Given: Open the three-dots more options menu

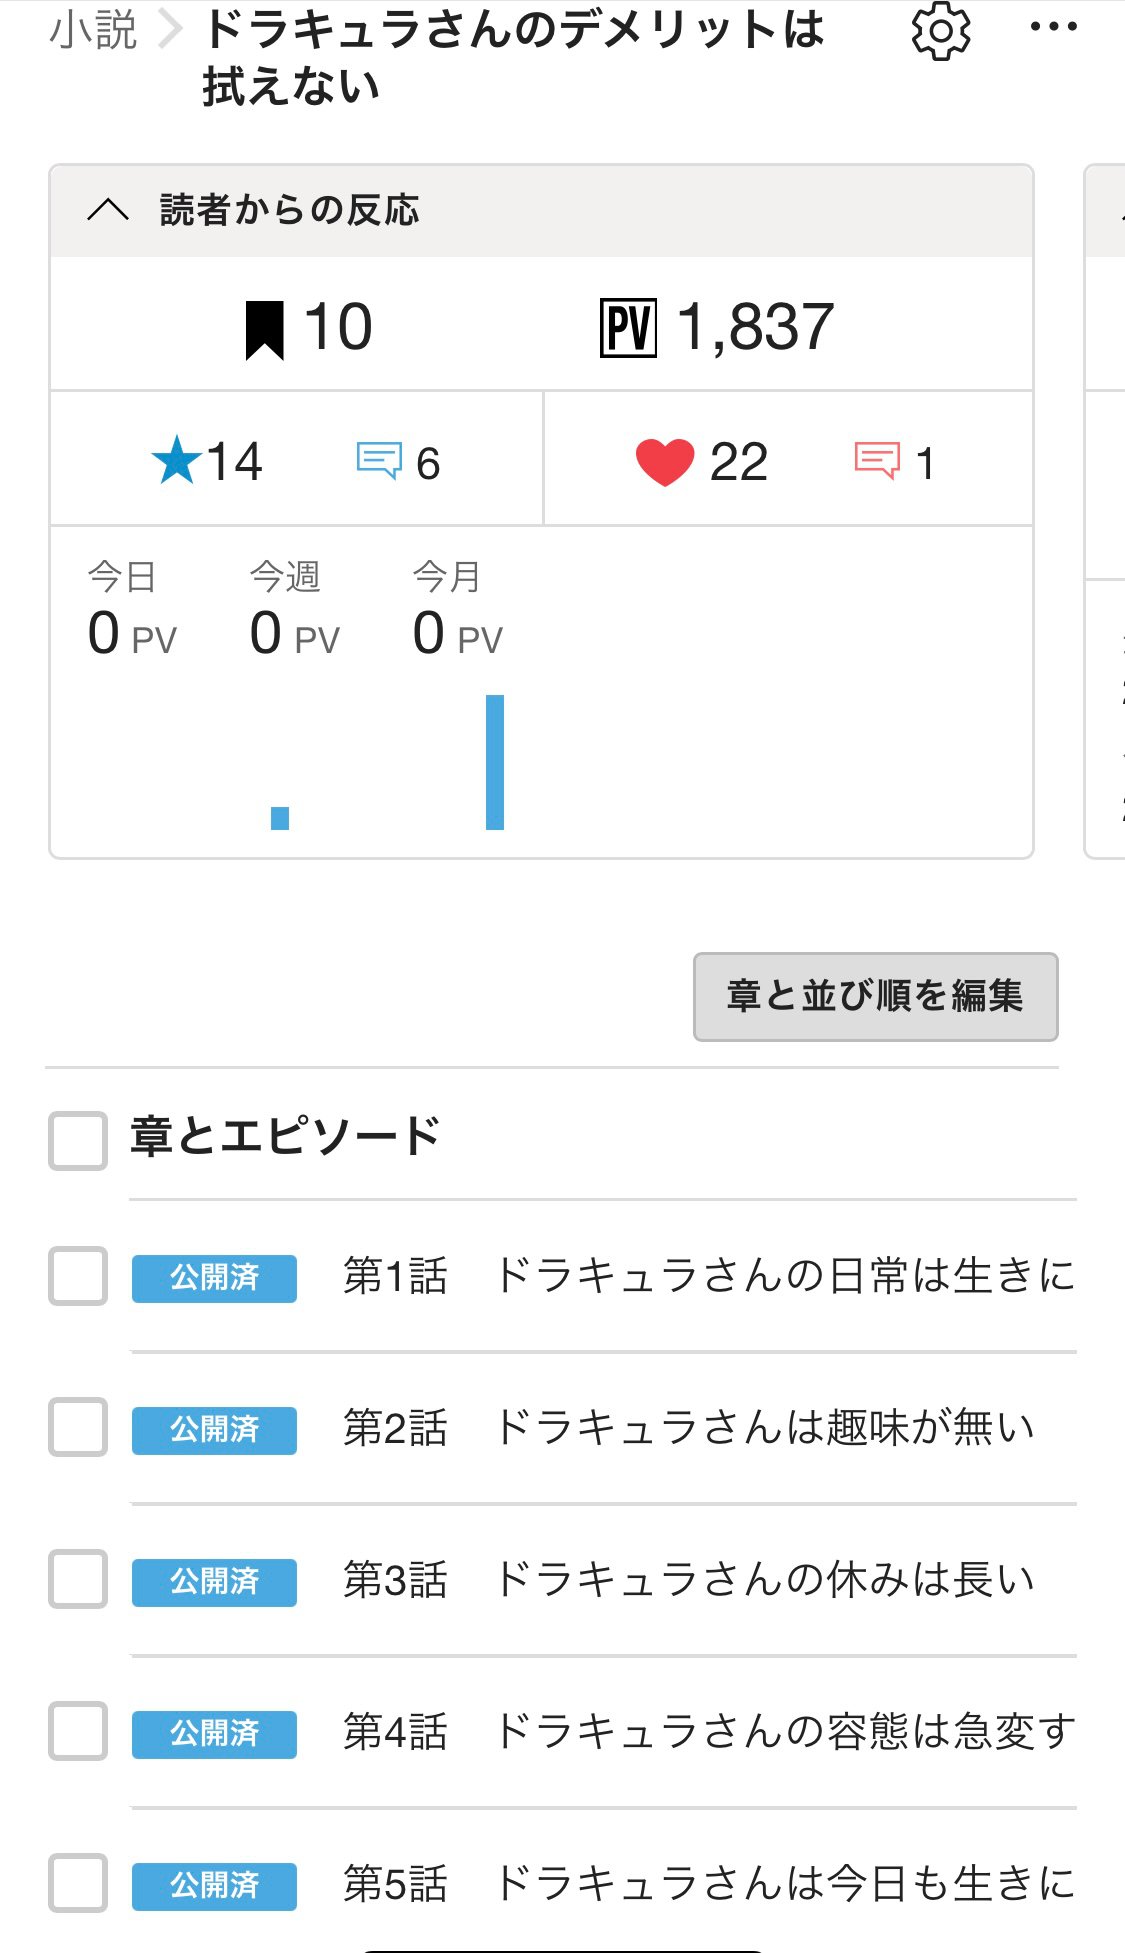Looking at the screenshot, I should pos(1053,28).
